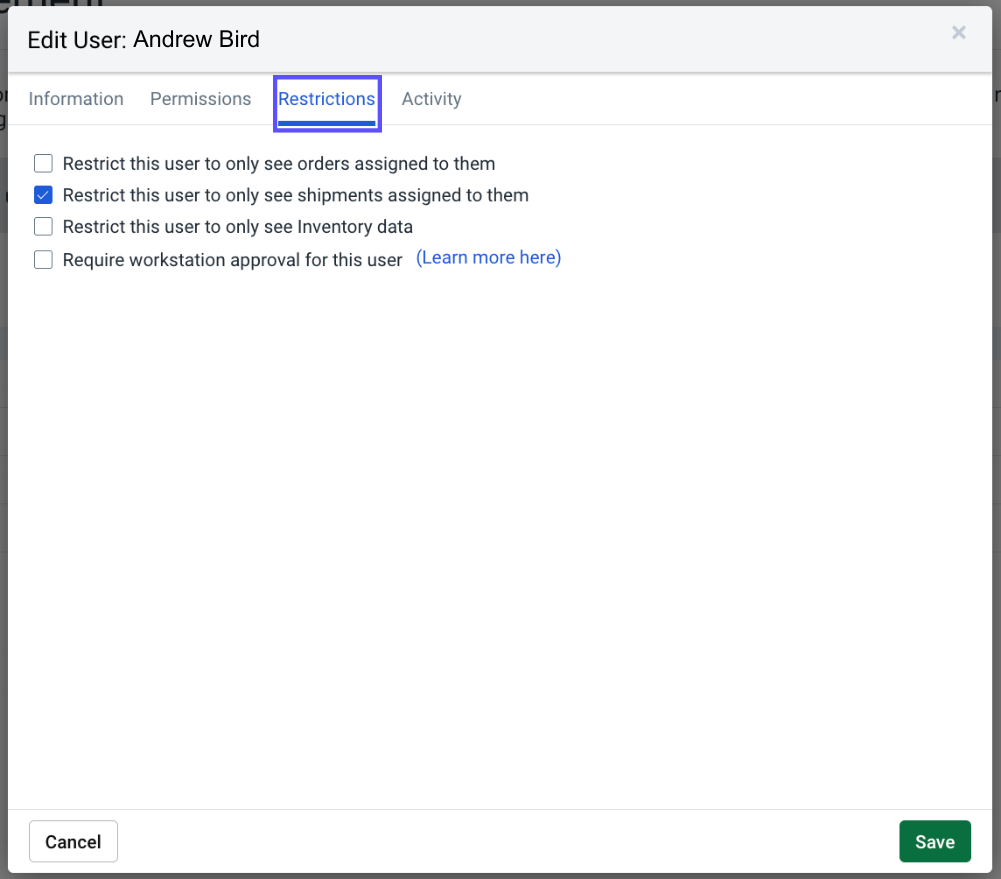Open the Permissions tab

click(x=200, y=98)
